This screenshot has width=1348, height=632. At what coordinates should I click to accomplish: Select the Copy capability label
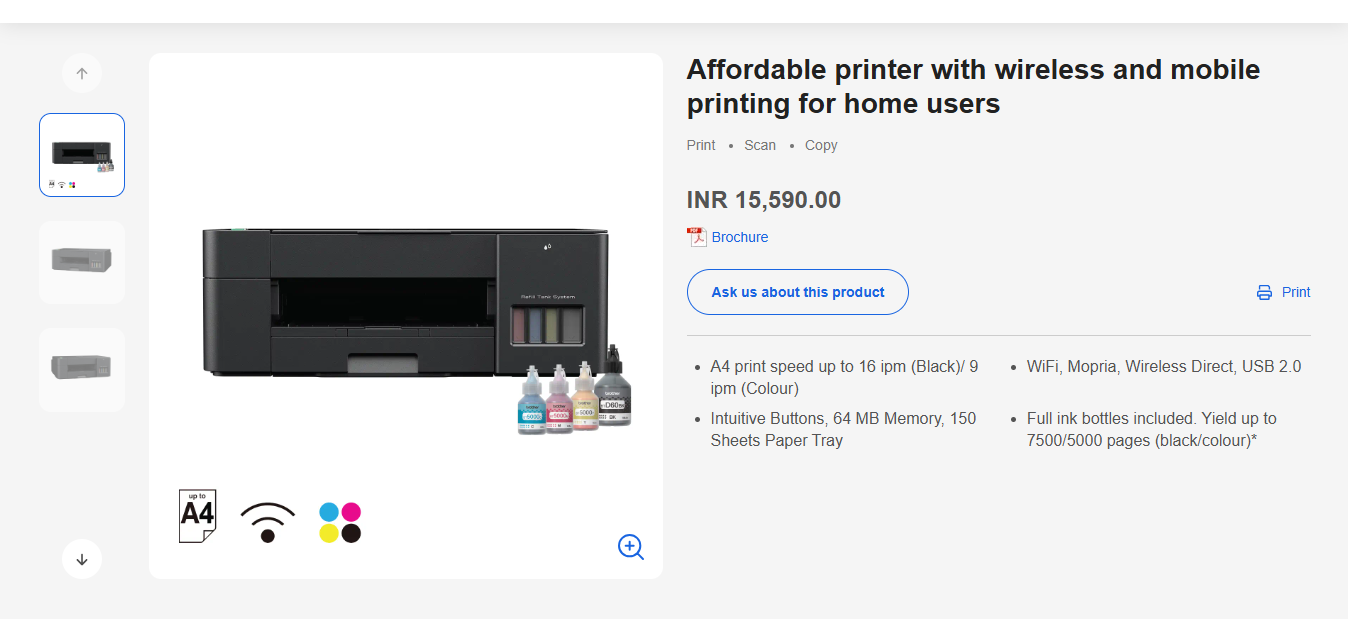[x=820, y=144]
